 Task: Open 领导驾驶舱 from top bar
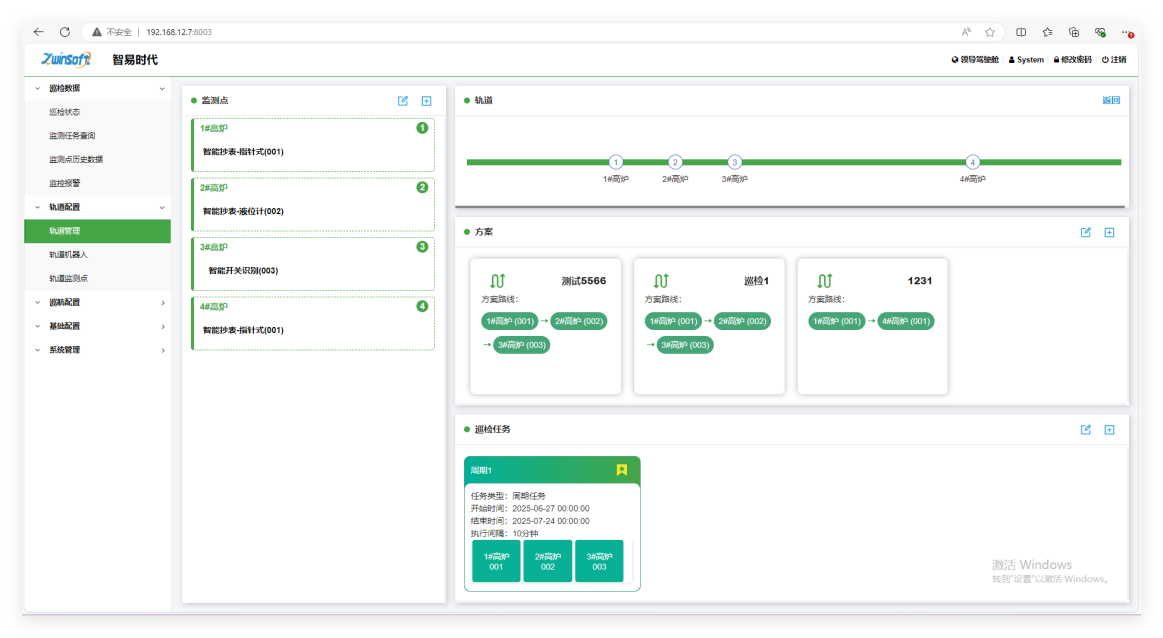[x=975, y=60]
